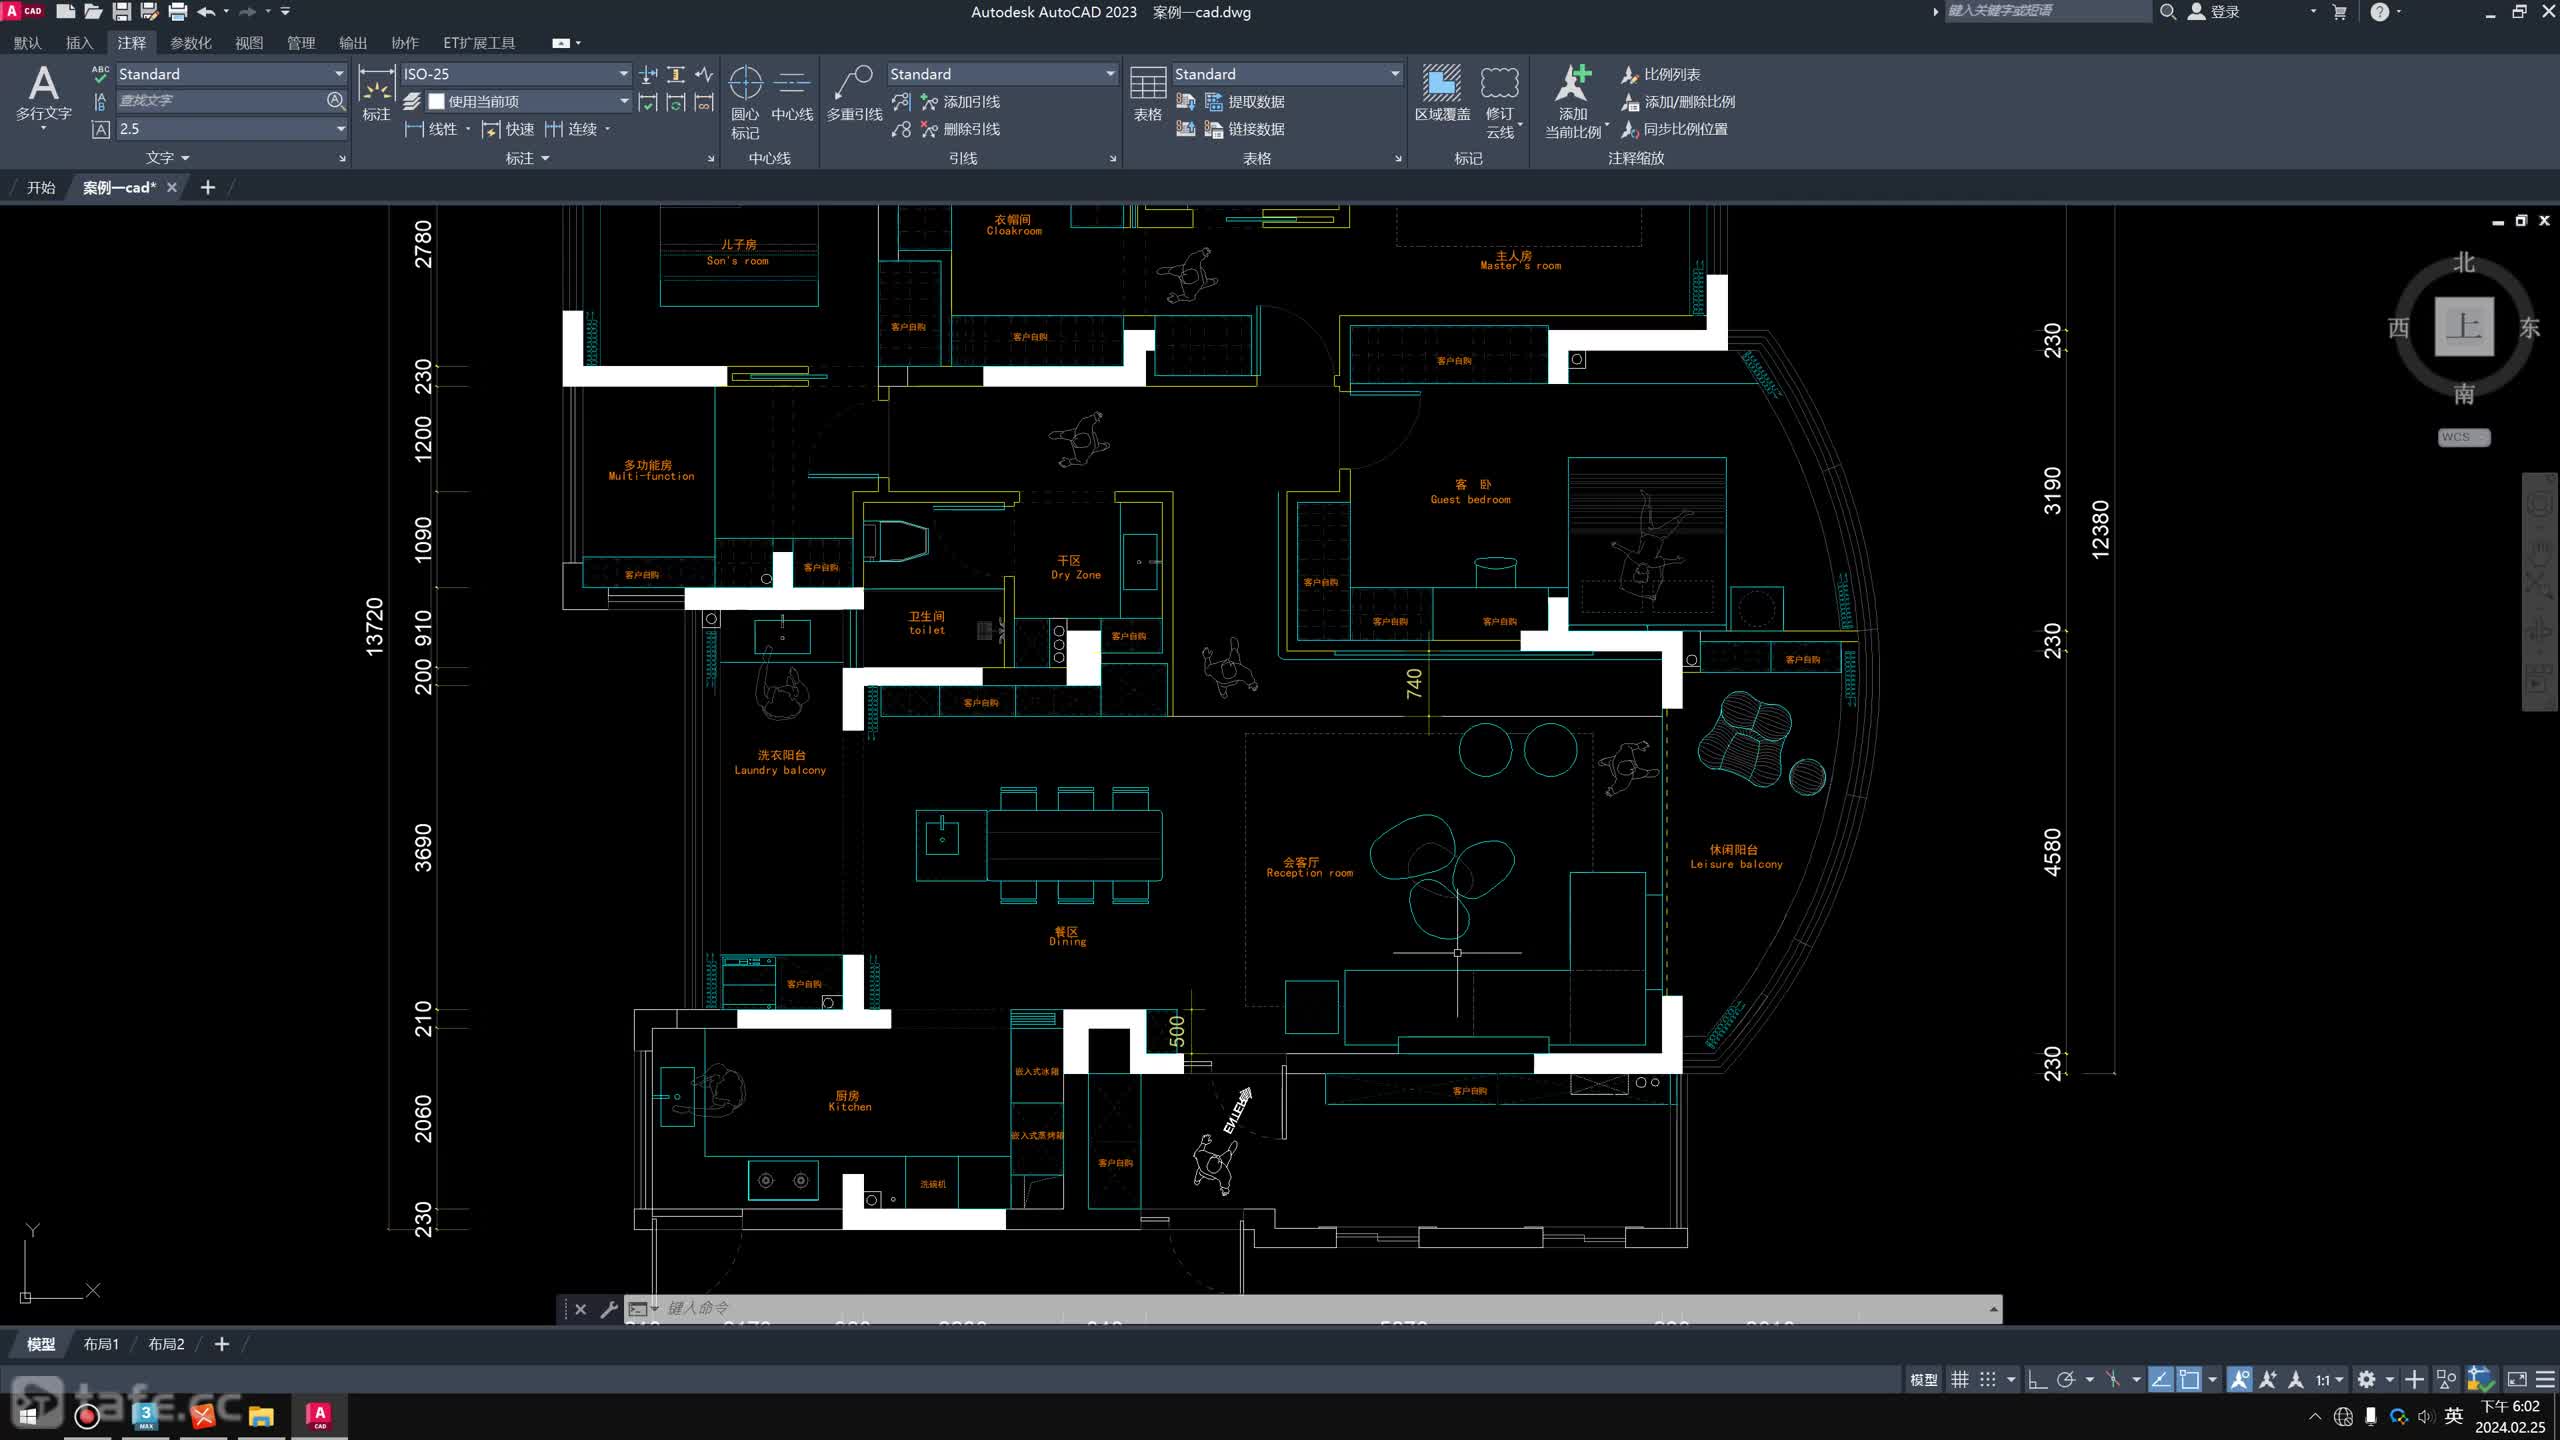Toggle auto-add annotation scales in status bar
The image size is (2560, 1440).
tap(2268, 1380)
